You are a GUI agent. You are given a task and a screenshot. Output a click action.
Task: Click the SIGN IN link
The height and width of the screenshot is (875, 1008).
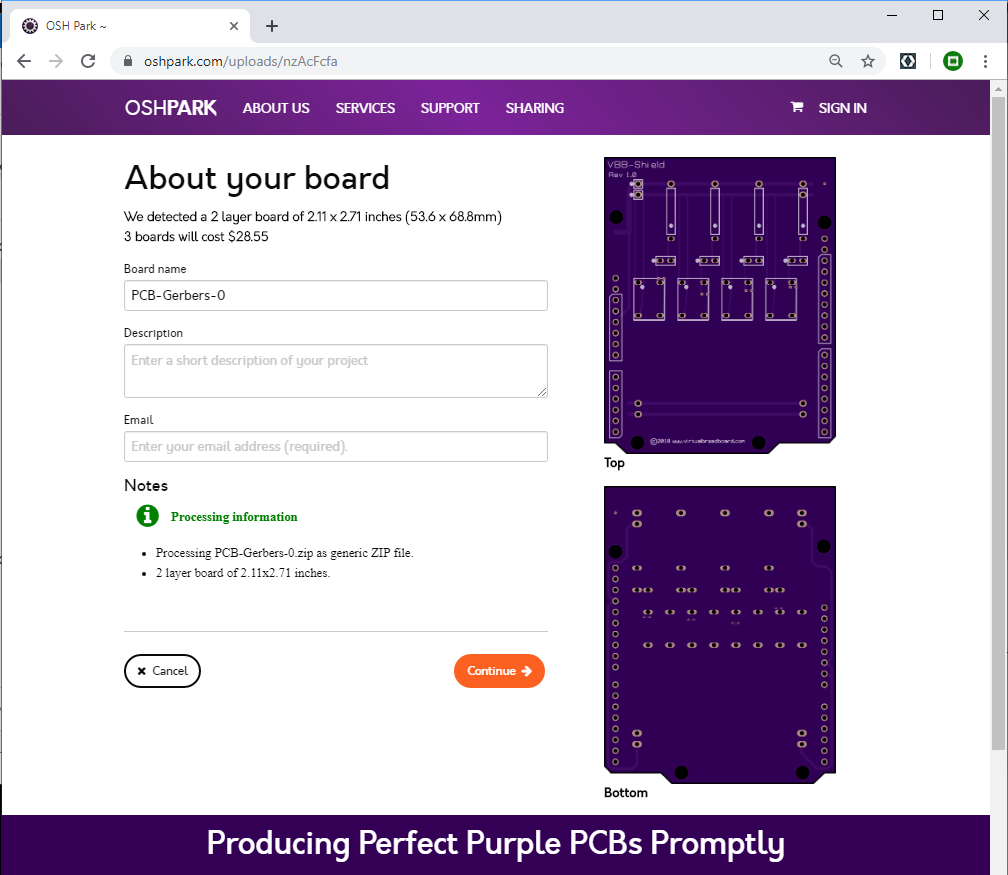[842, 108]
